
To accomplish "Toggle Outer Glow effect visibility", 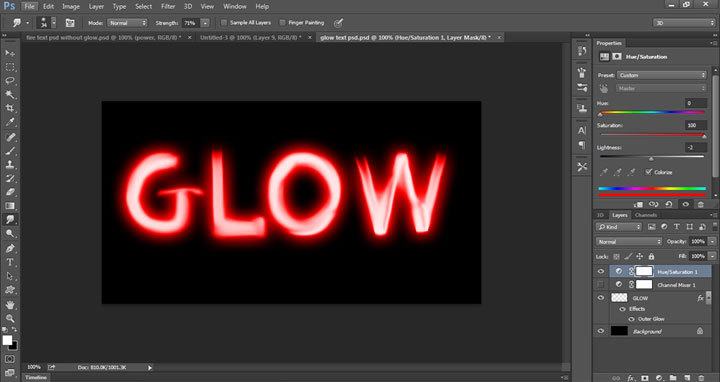I will click(631, 319).
